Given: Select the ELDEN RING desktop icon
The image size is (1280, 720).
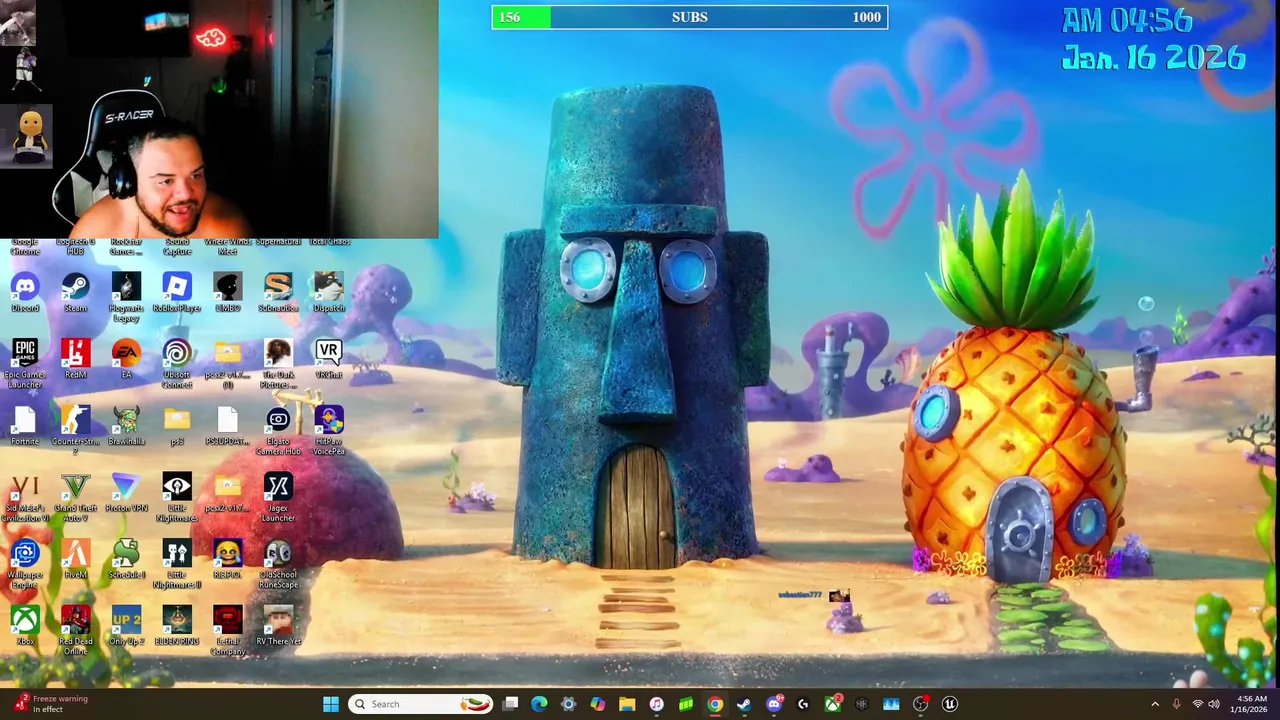Looking at the screenshot, I should (x=177, y=627).
